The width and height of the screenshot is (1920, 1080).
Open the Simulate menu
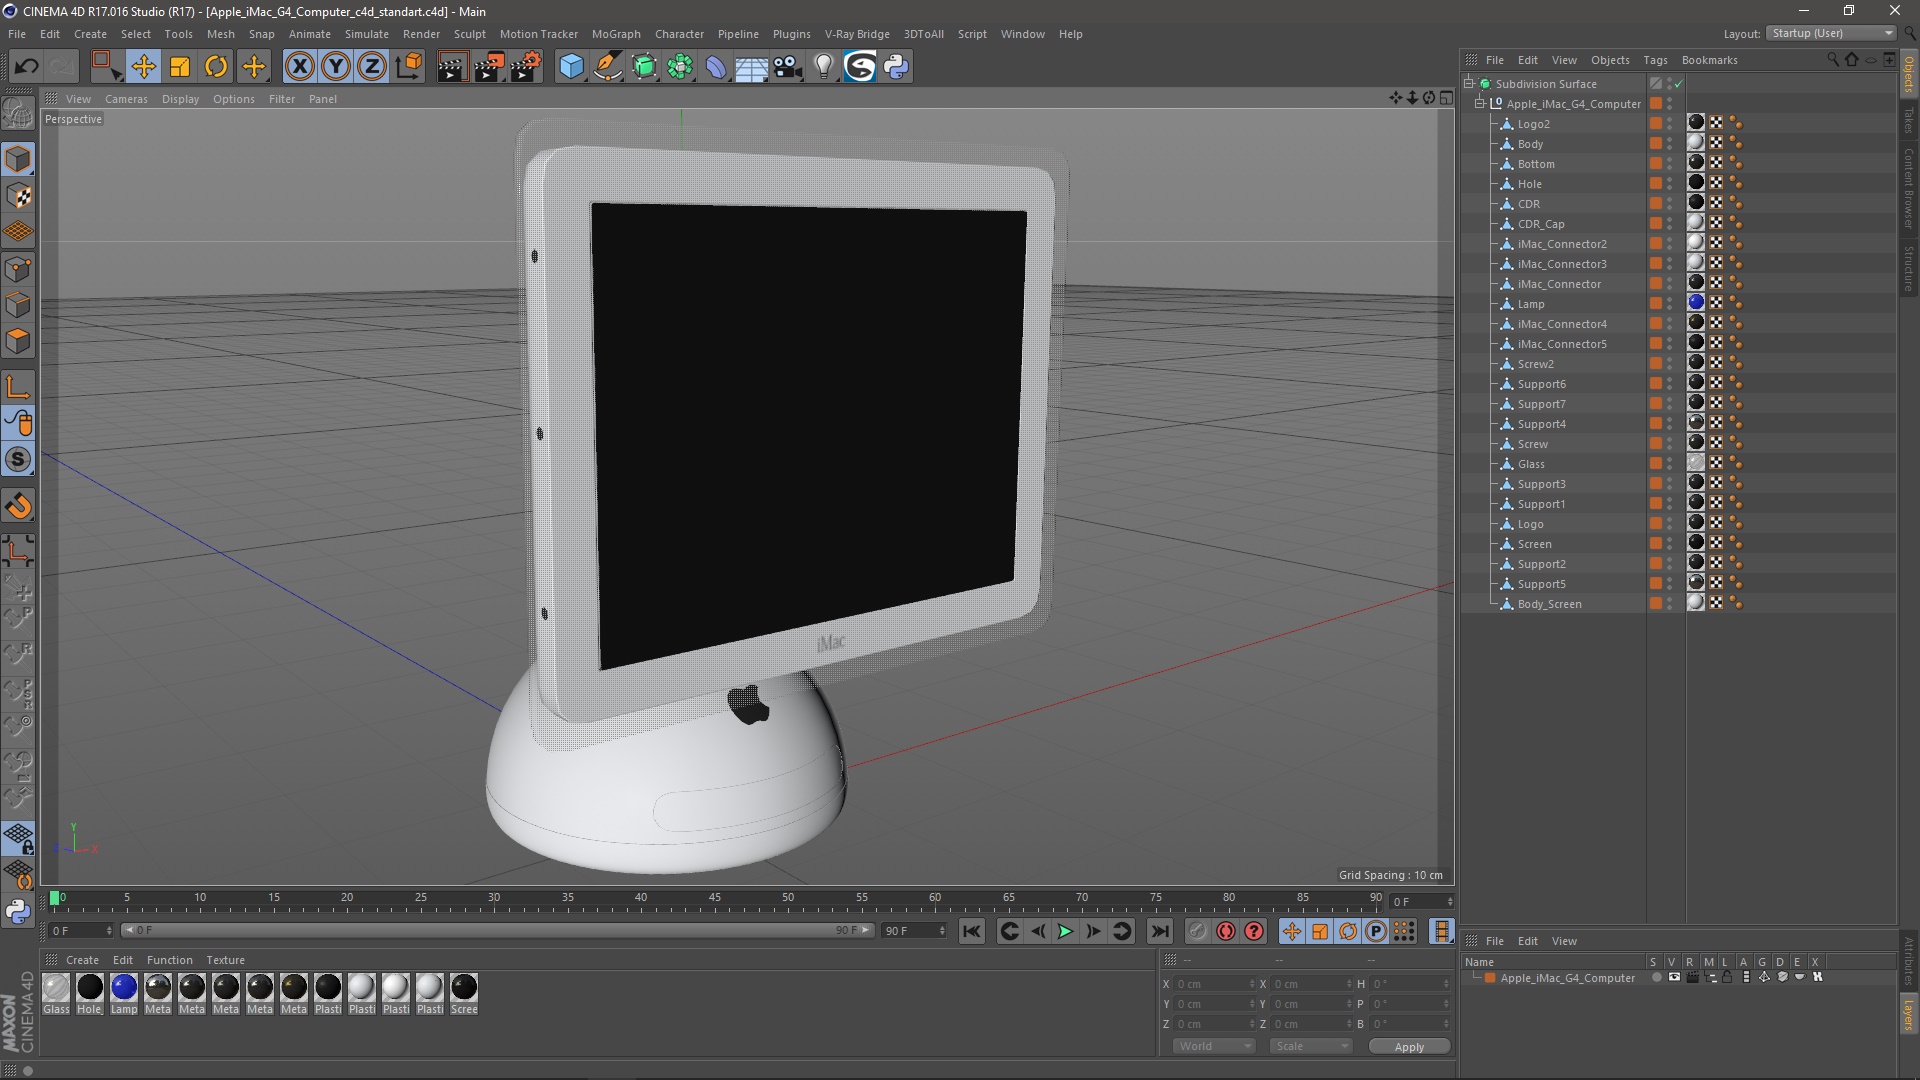[x=367, y=34]
